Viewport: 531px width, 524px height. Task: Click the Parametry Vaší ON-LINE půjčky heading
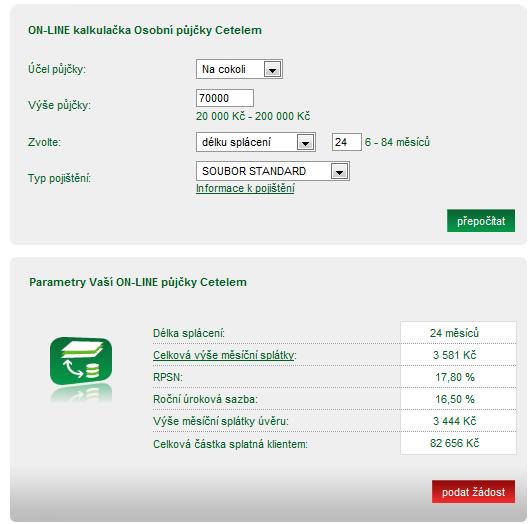click(138, 282)
